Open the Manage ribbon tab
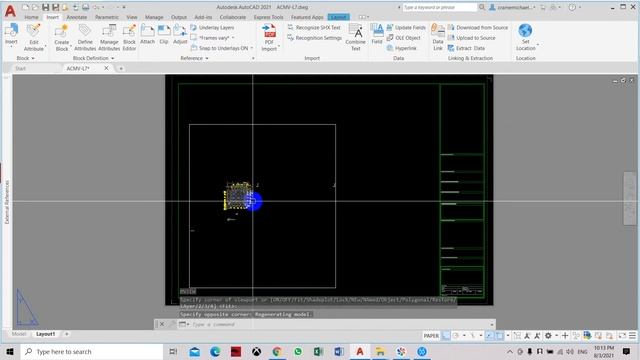This screenshot has width=640, height=360. 154,17
